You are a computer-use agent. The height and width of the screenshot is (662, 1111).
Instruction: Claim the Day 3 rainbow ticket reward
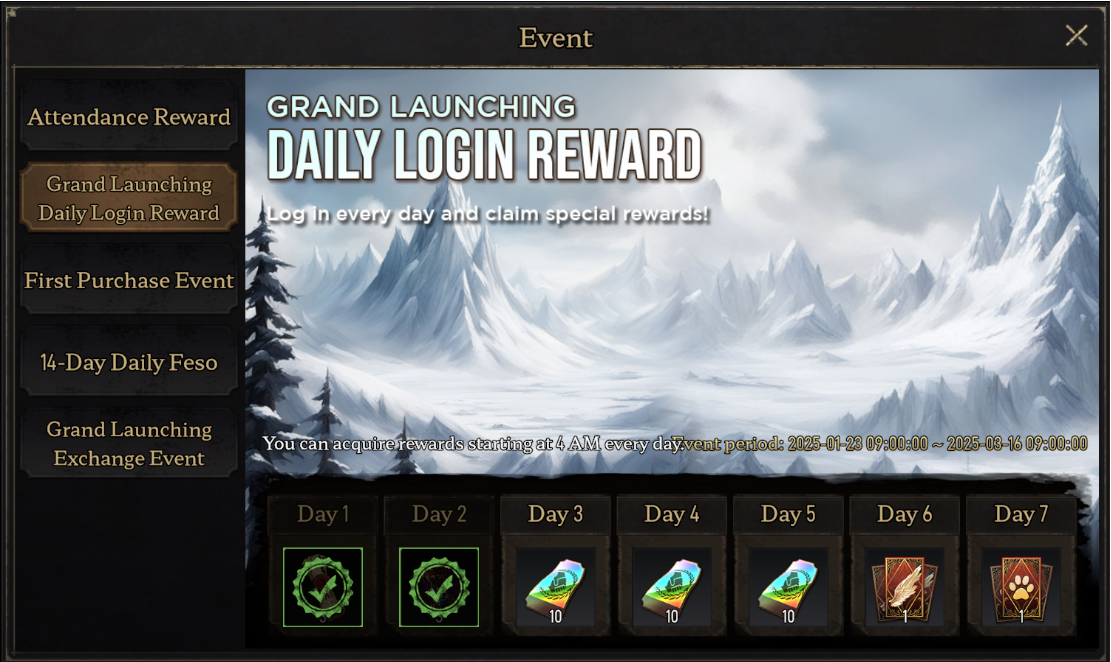(x=556, y=587)
